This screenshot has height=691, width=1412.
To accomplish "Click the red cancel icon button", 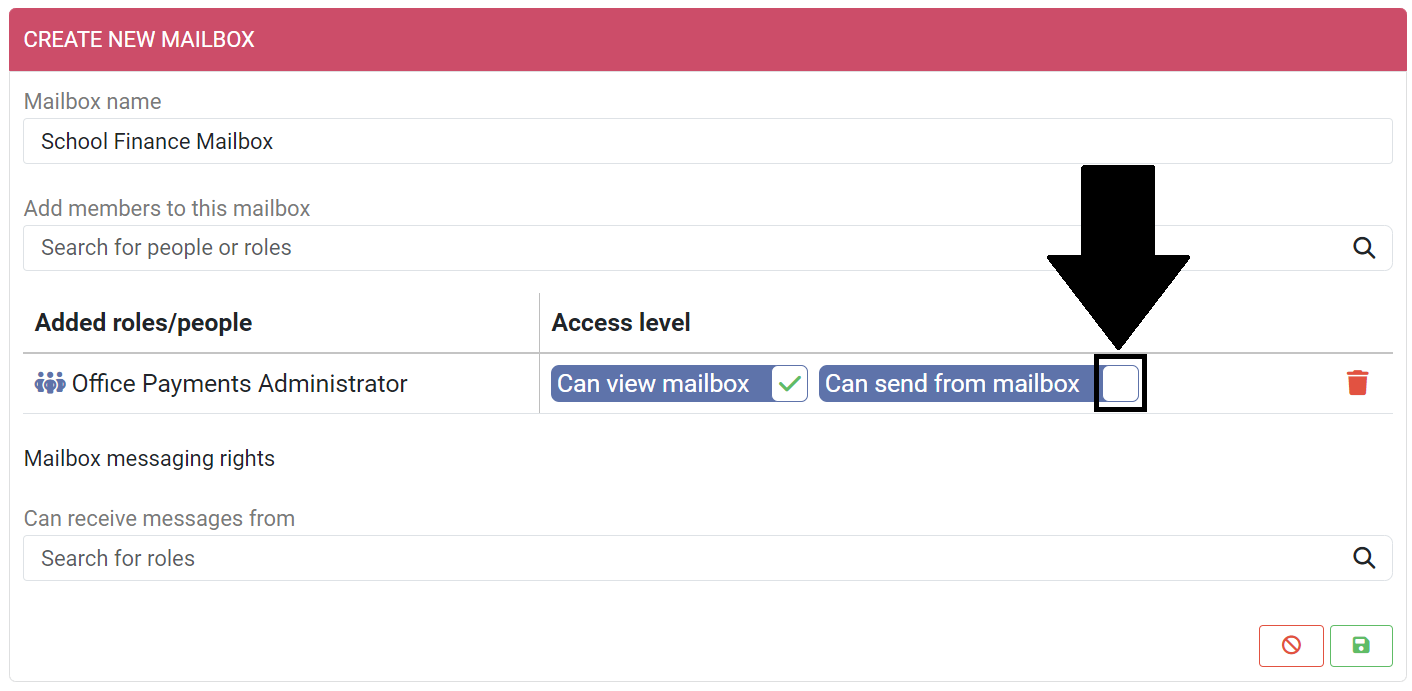I will point(1291,646).
